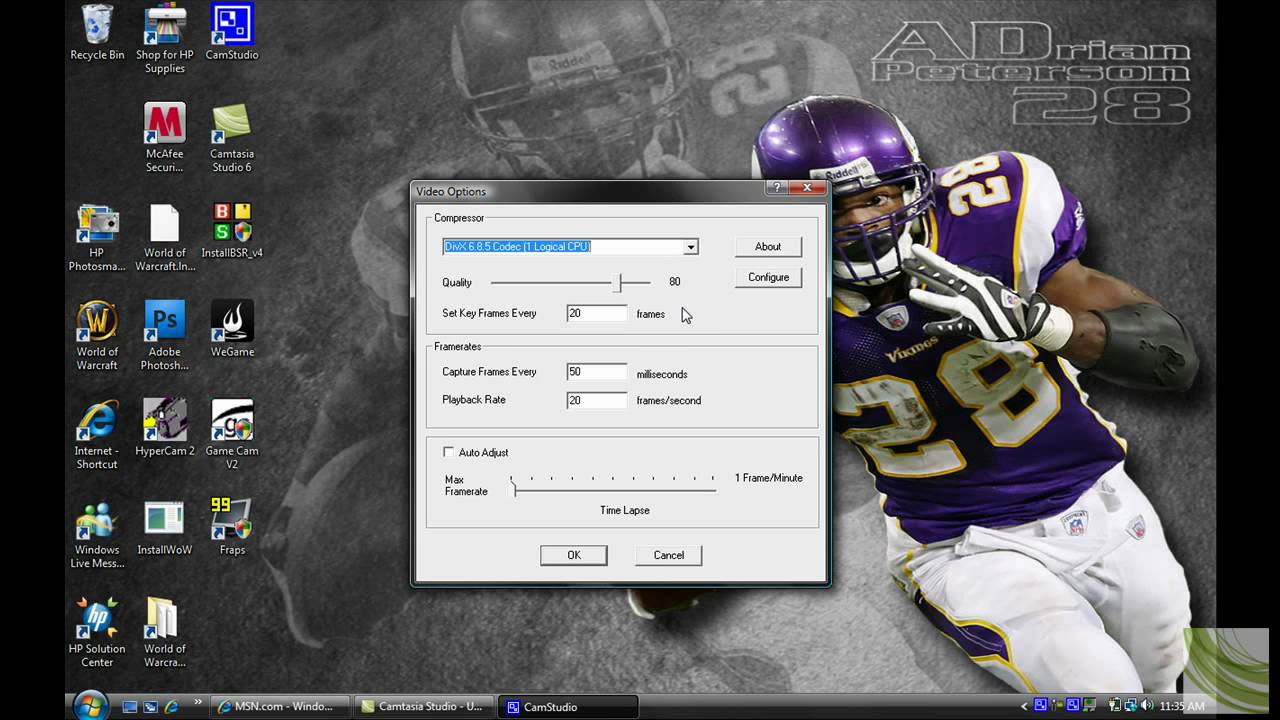Switch to MSN.com window taskbar button

coord(282,706)
